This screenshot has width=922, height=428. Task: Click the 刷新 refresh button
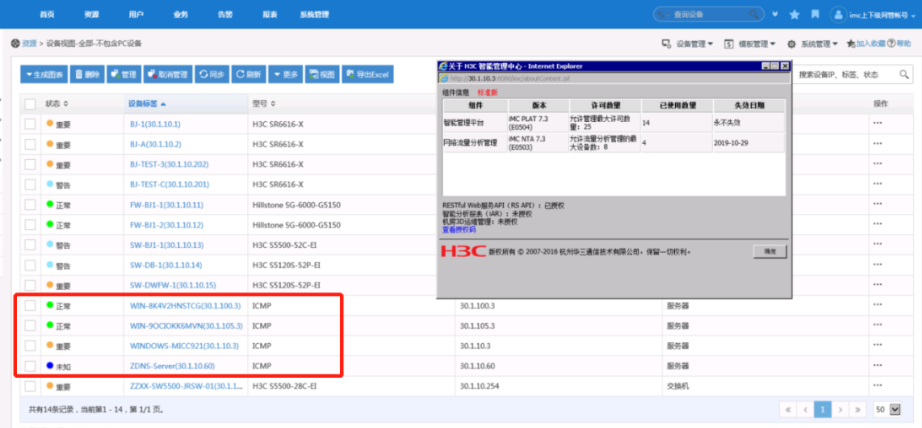[x=248, y=75]
